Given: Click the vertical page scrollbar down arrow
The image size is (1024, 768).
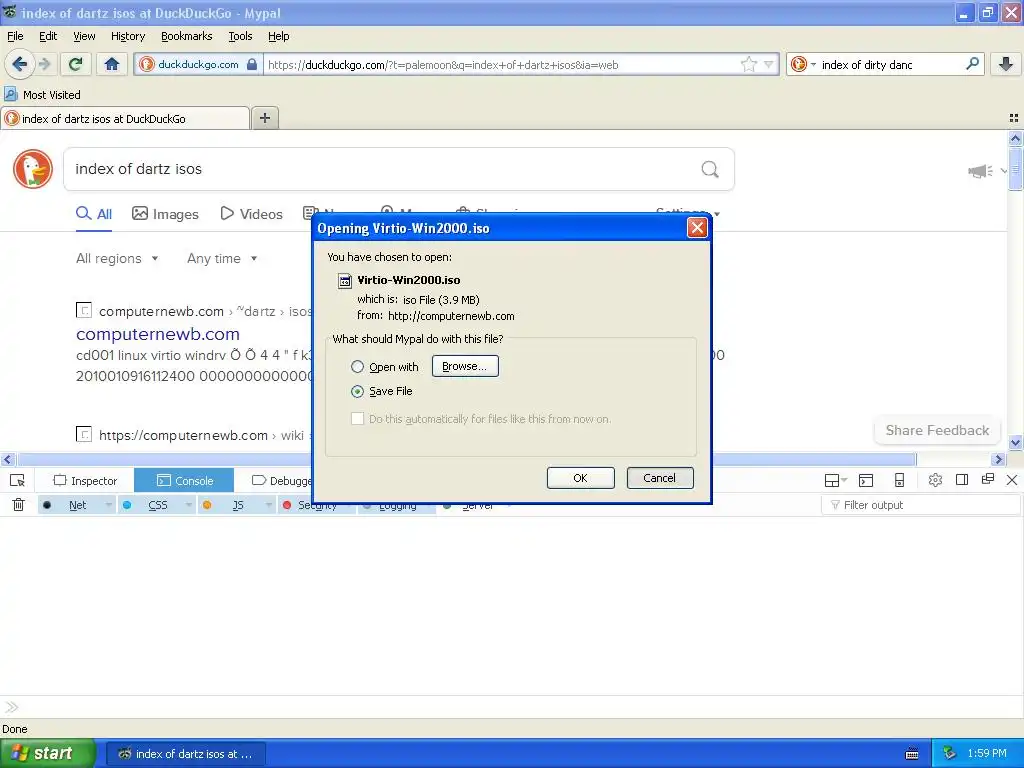Looking at the screenshot, I should (1015, 442).
